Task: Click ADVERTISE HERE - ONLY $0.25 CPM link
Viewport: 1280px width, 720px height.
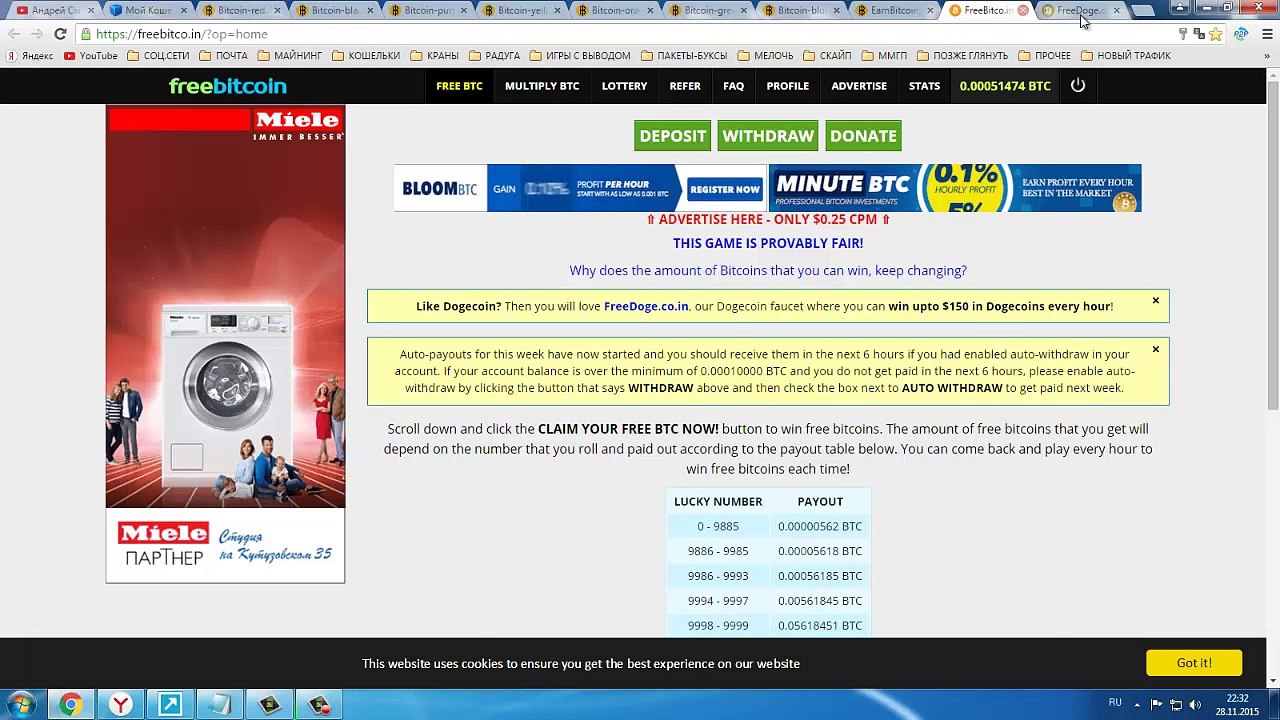Action: click(x=768, y=219)
